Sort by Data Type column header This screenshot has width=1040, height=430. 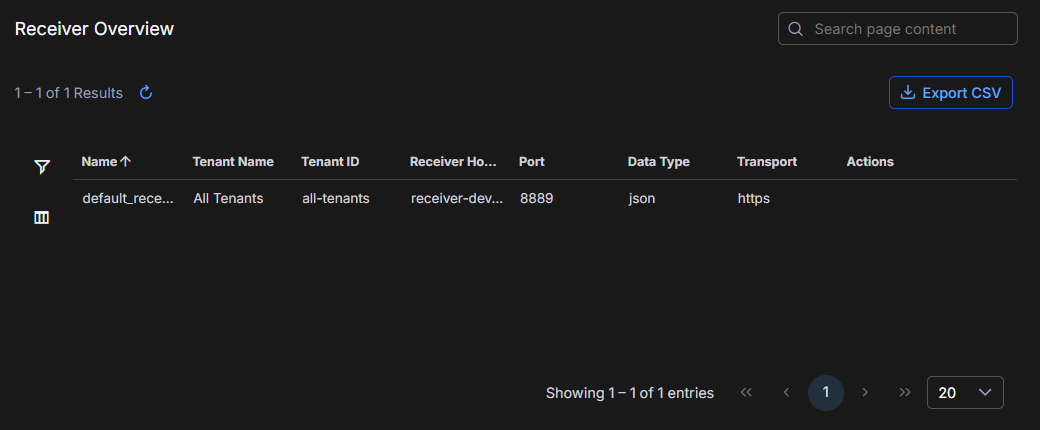pos(658,161)
